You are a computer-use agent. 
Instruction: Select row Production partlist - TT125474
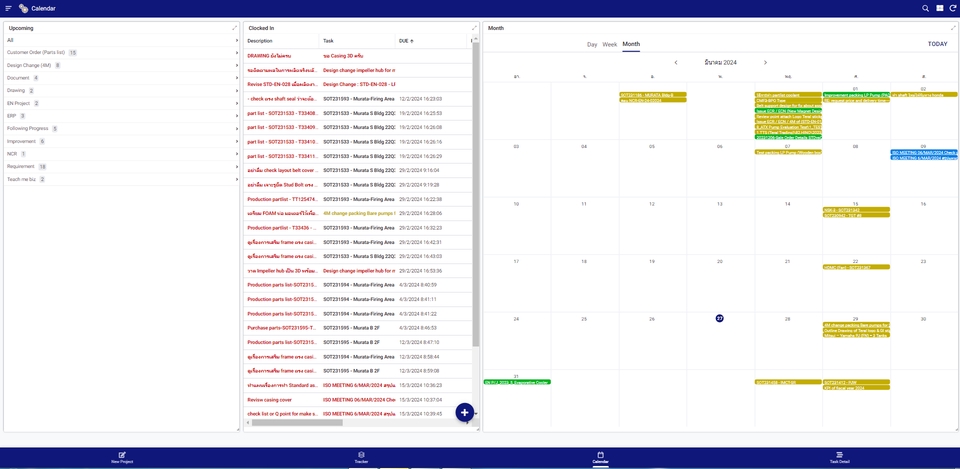point(358,199)
